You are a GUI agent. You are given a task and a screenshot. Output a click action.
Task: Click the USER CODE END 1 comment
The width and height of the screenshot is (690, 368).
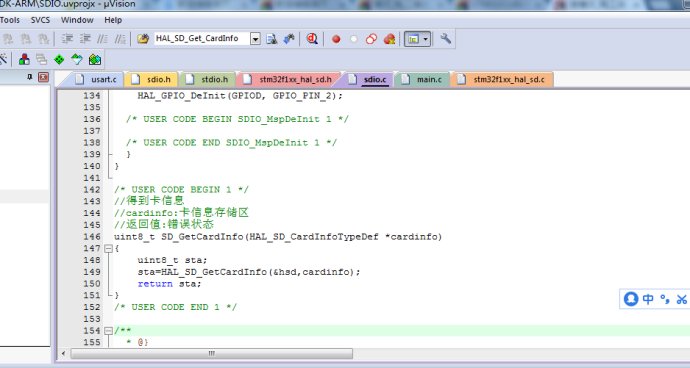click(176, 307)
